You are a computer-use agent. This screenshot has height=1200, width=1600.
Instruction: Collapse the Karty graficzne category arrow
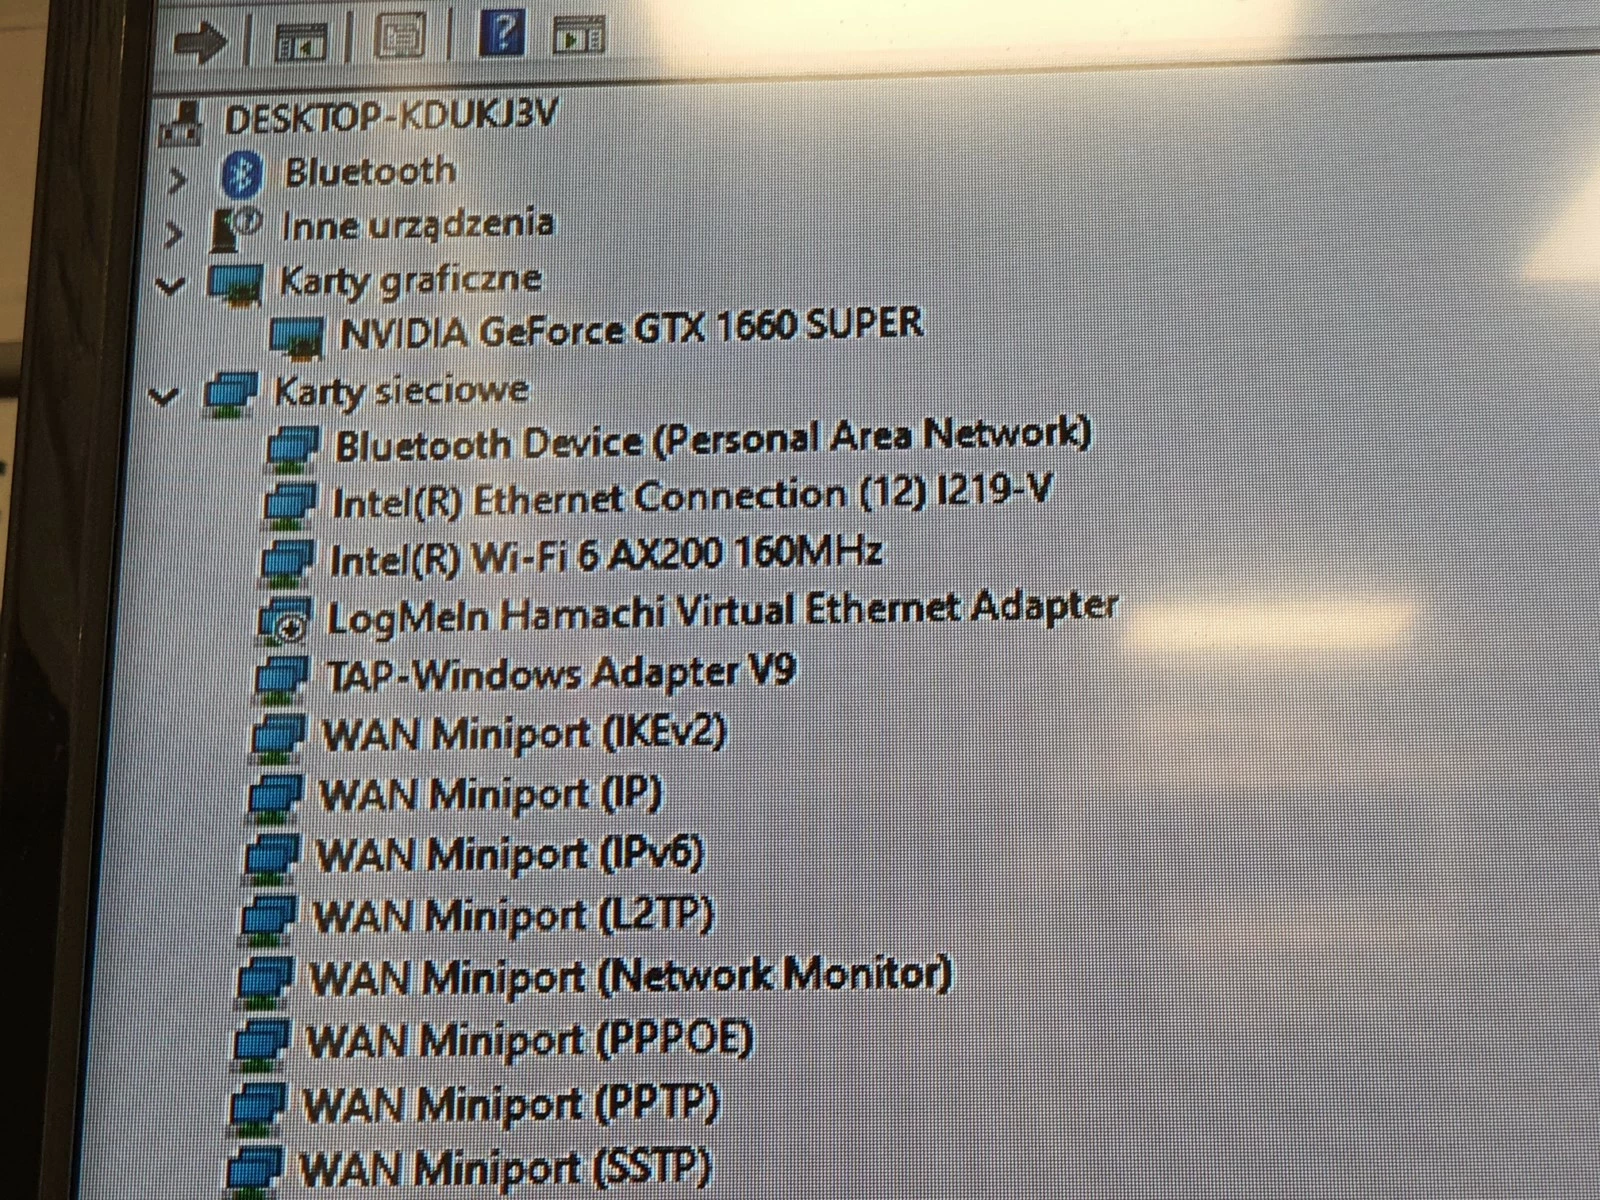click(171, 286)
